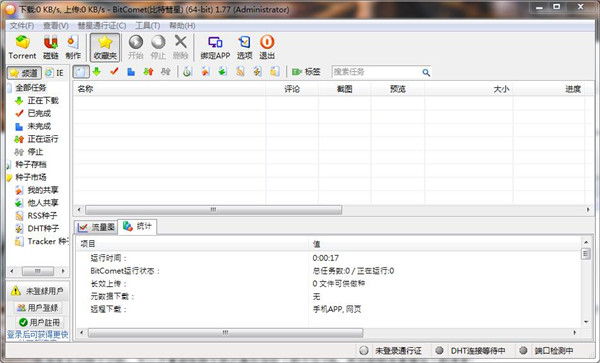Click the 评论 column header
The image size is (600, 363).
(x=292, y=89)
